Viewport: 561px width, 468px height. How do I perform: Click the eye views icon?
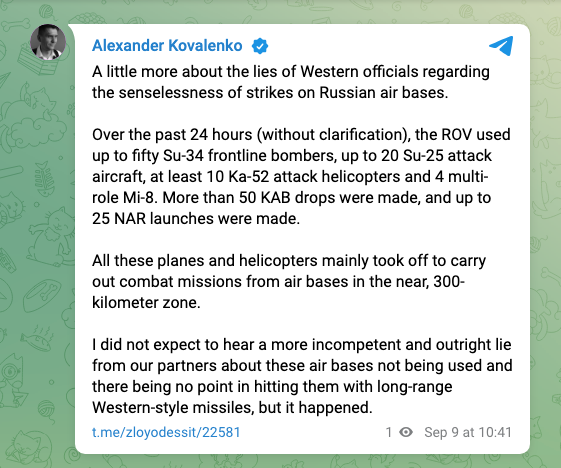coord(406,432)
